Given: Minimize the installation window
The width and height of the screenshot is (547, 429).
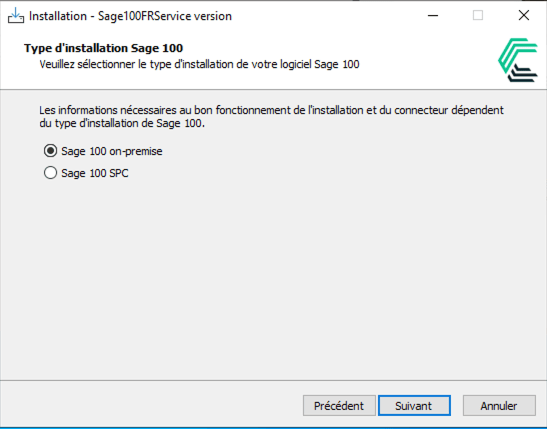Looking at the screenshot, I should click(x=433, y=16).
